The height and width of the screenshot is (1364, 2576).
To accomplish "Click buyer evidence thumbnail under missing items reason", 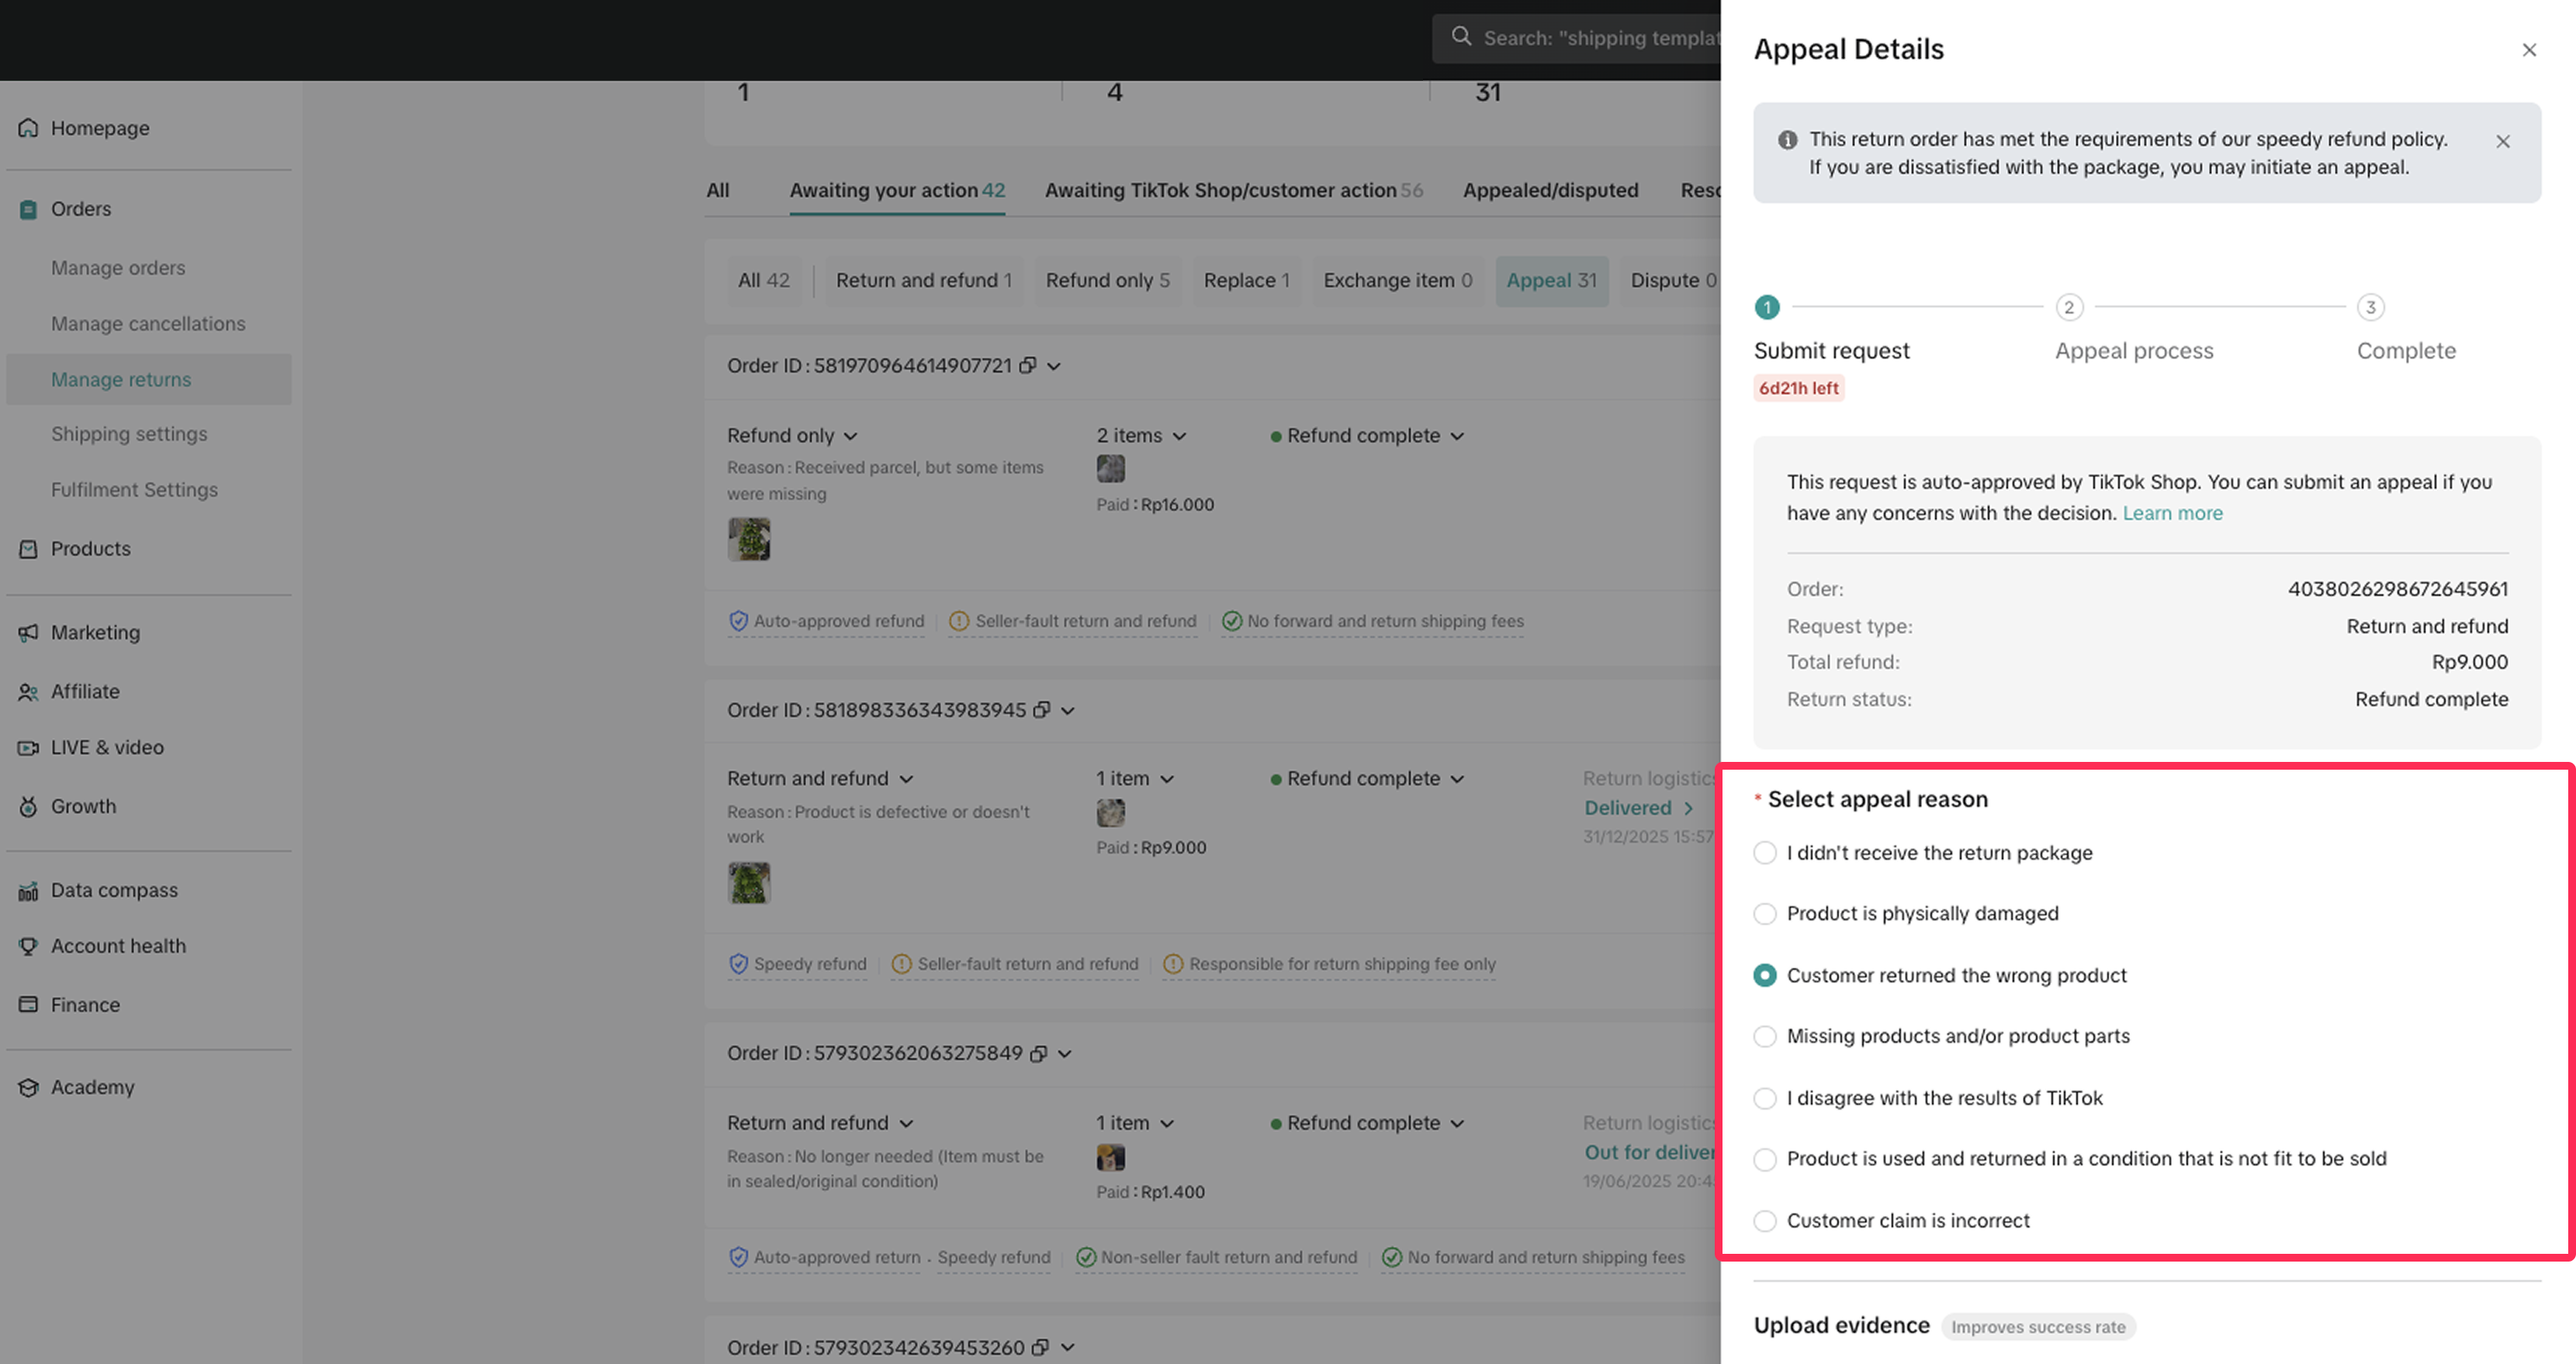I will coord(749,539).
